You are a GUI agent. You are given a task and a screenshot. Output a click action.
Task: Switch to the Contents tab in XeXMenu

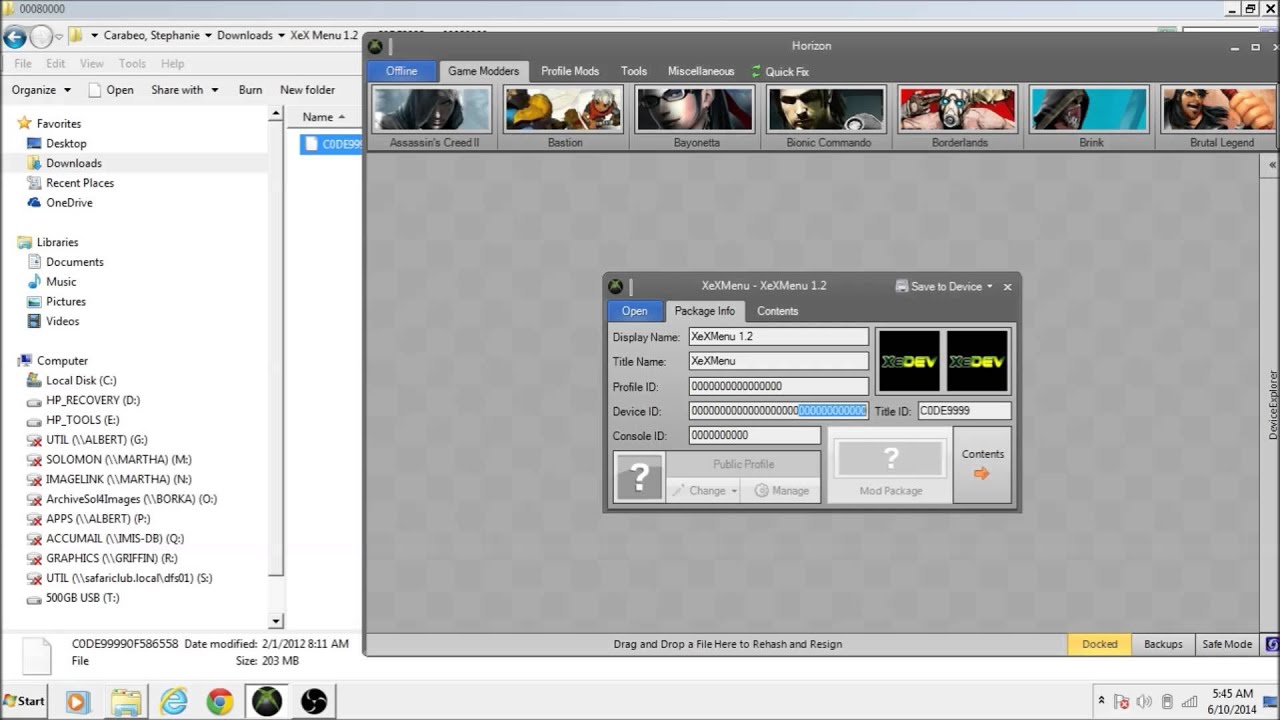tap(777, 311)
